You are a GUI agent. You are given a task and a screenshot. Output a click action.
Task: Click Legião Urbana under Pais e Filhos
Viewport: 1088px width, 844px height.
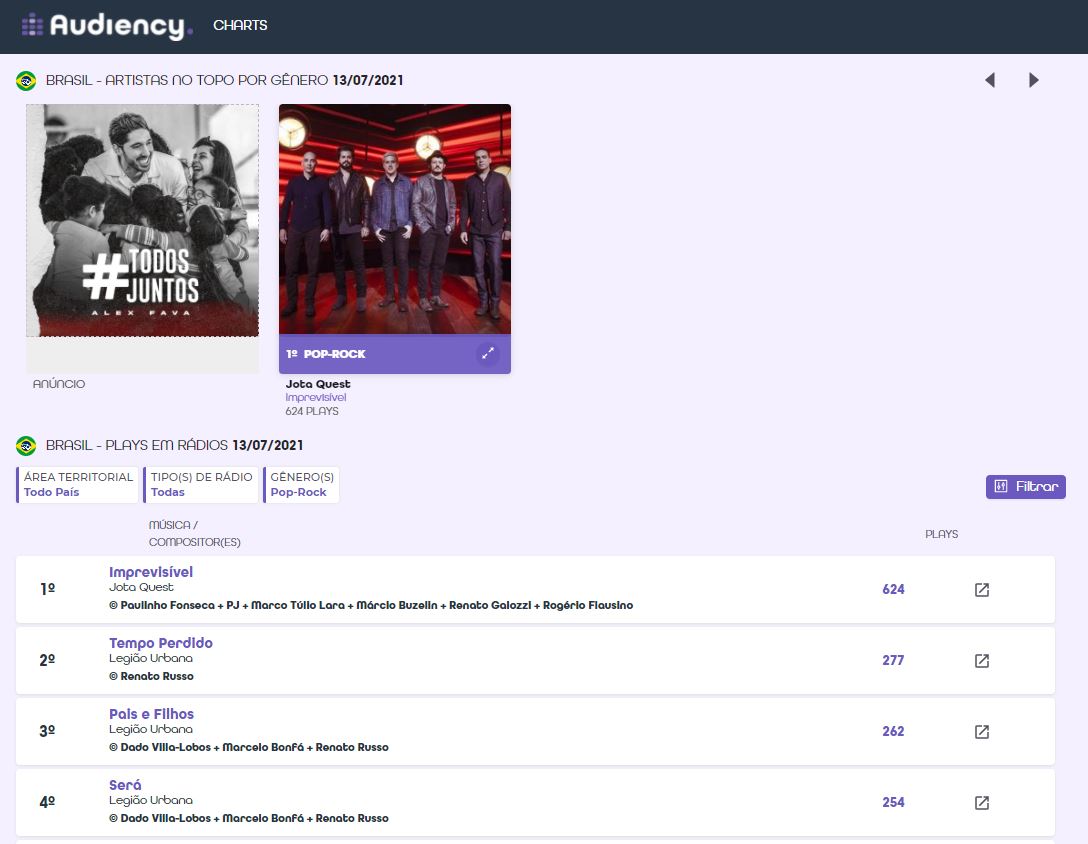point(151,729)
